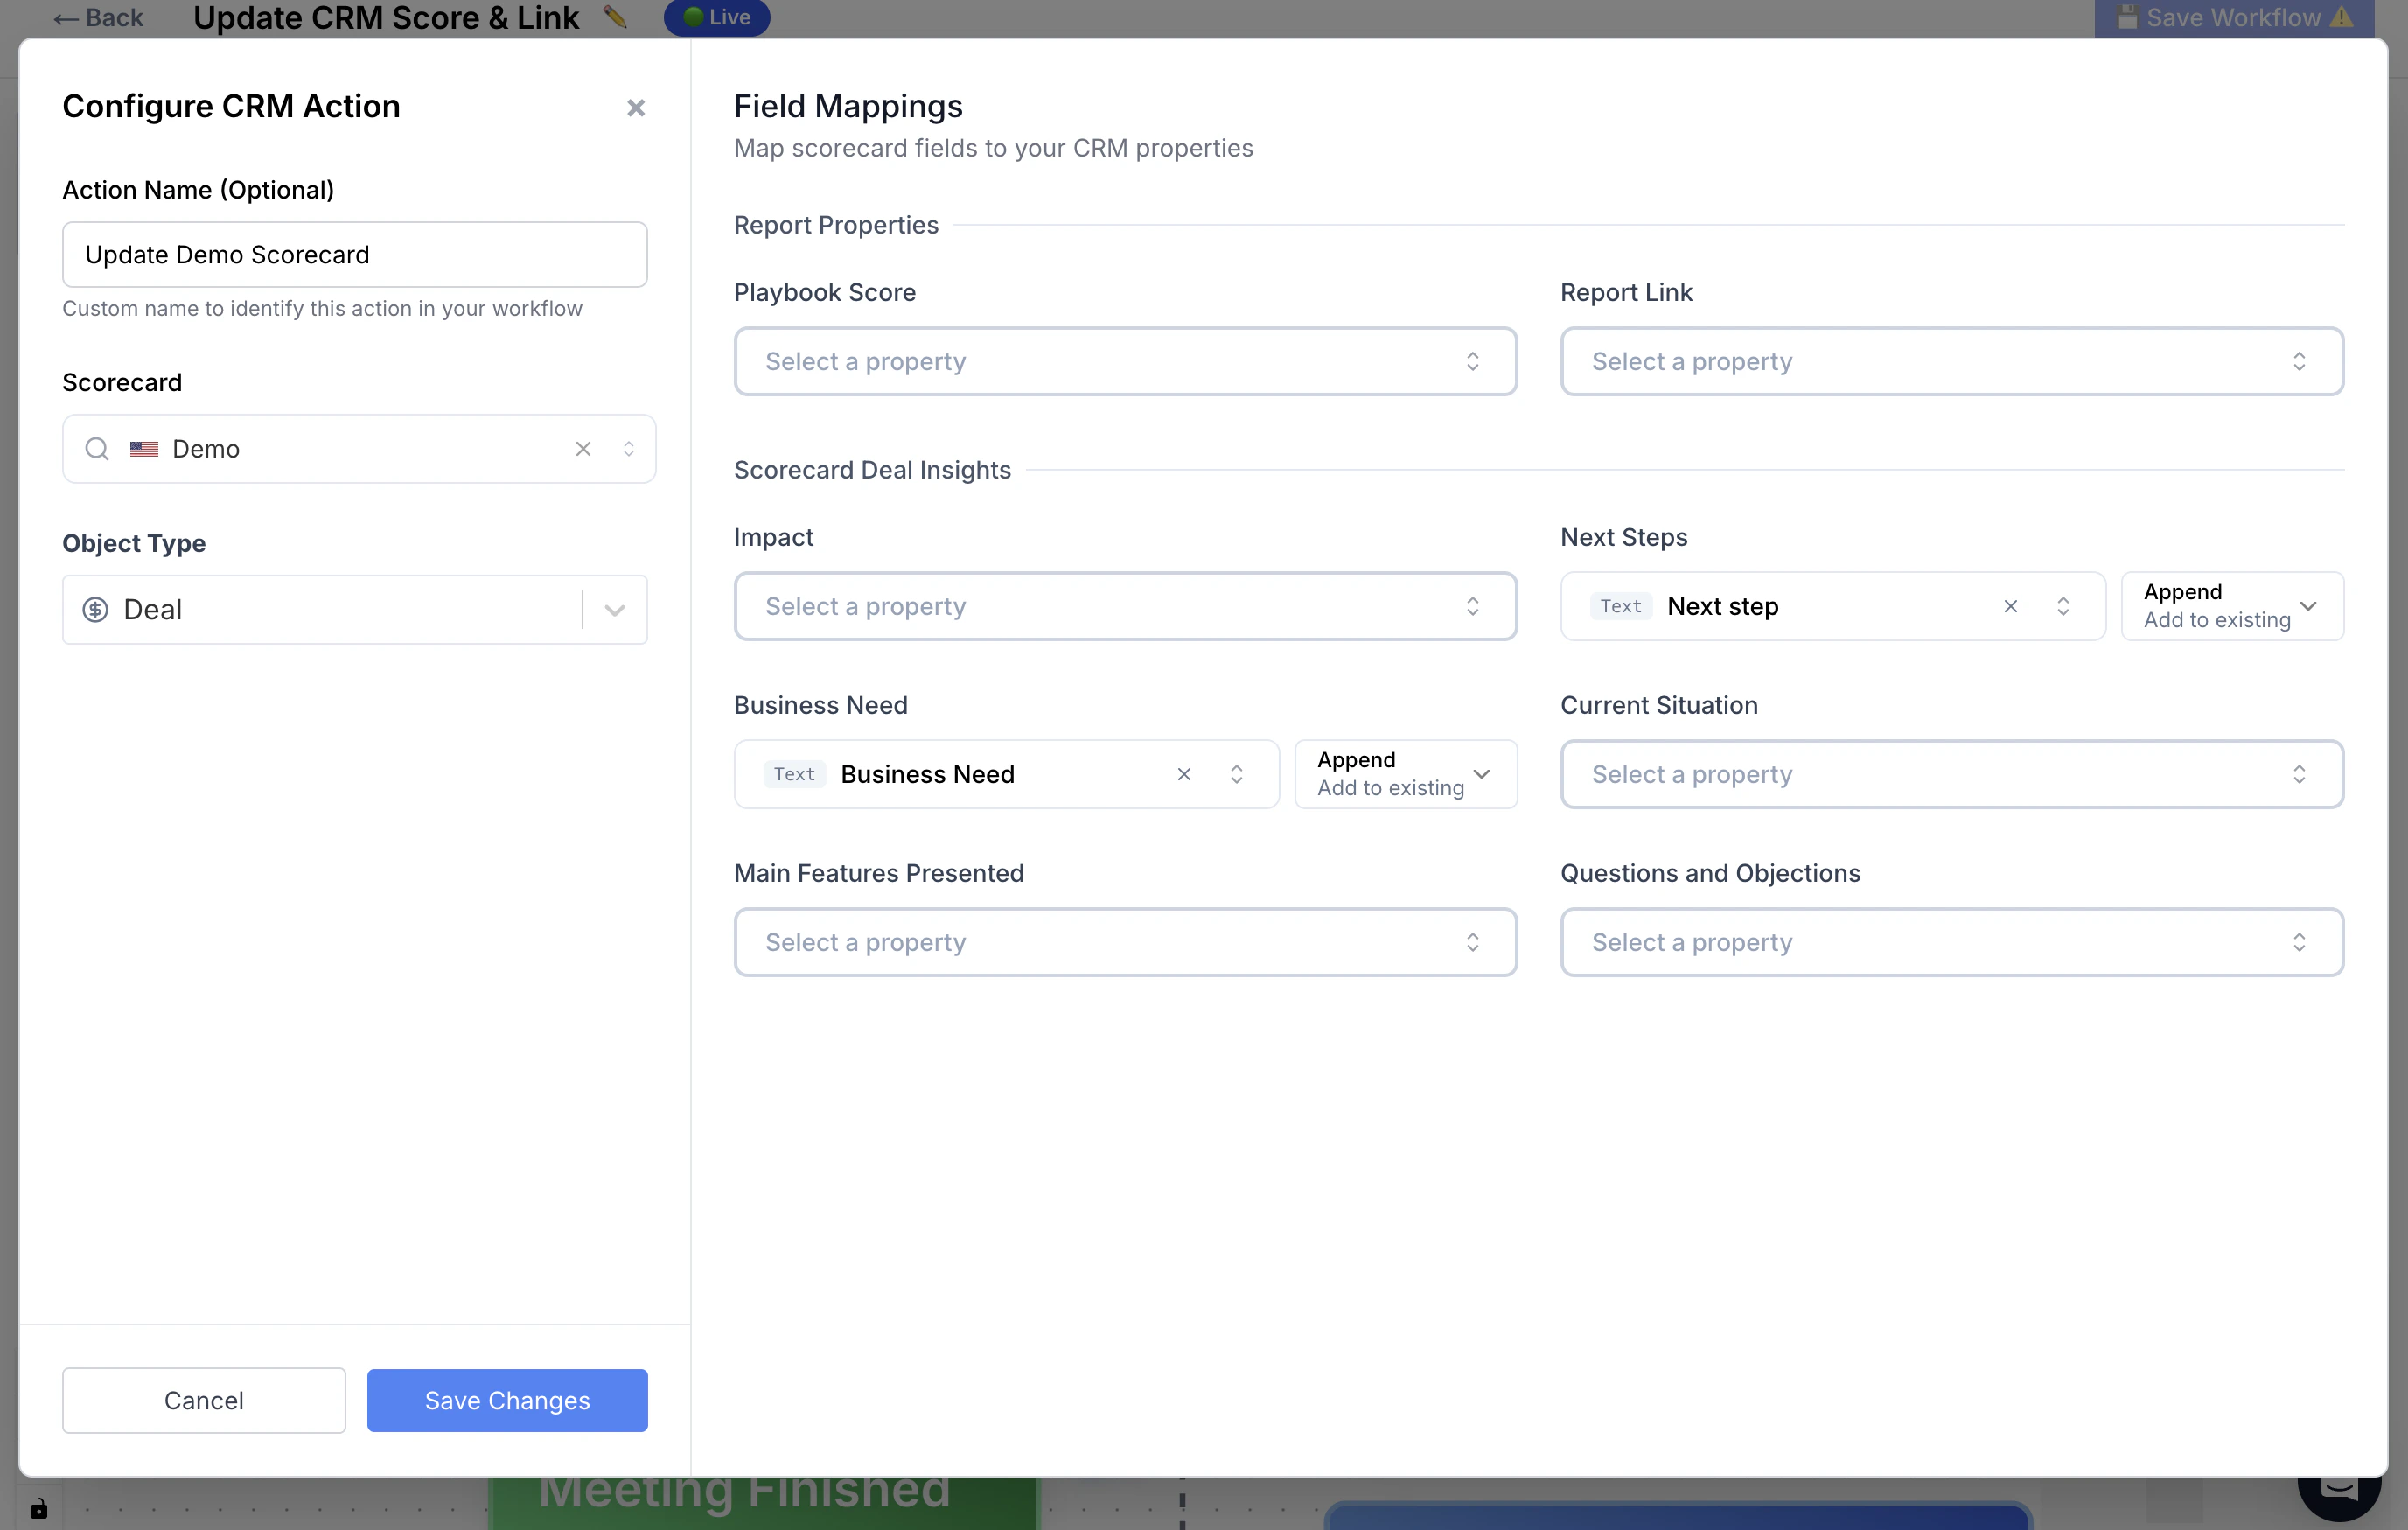Click the search icon in Scorecard field
This screenshot has width=2408, height=1530.
[x=97, y=449]
